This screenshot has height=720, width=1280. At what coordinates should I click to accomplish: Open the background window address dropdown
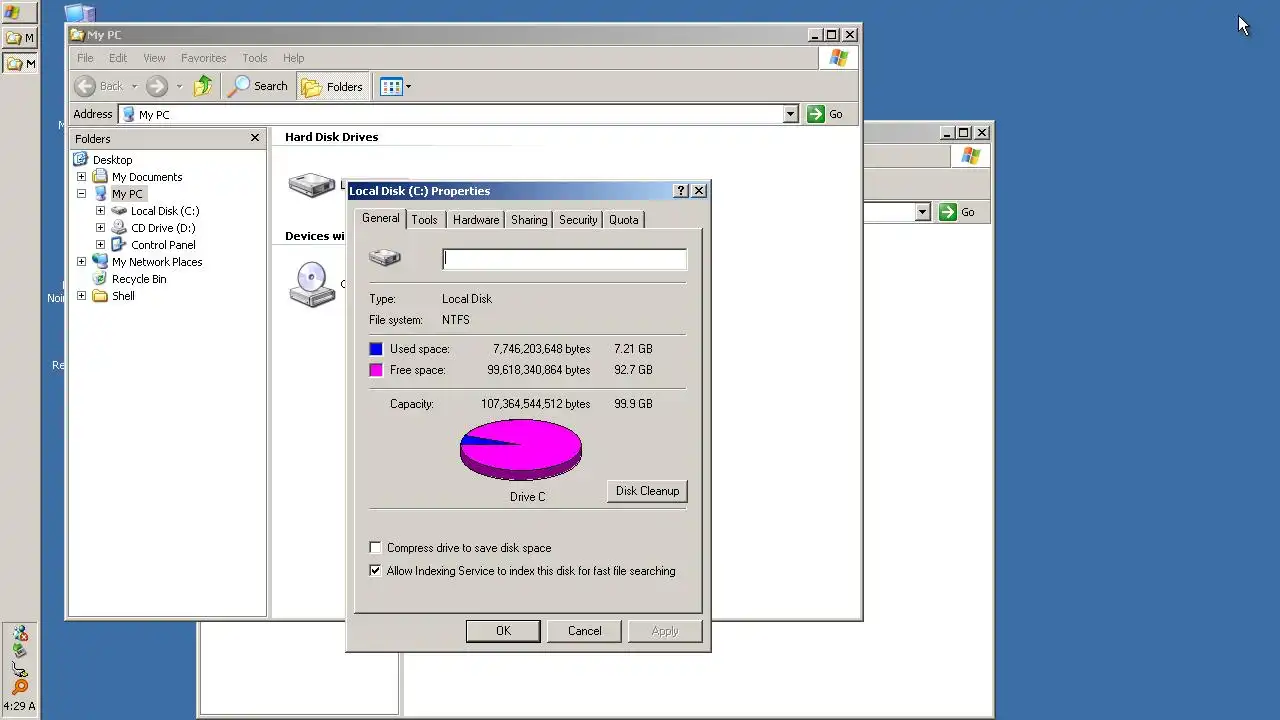[922, 212]
